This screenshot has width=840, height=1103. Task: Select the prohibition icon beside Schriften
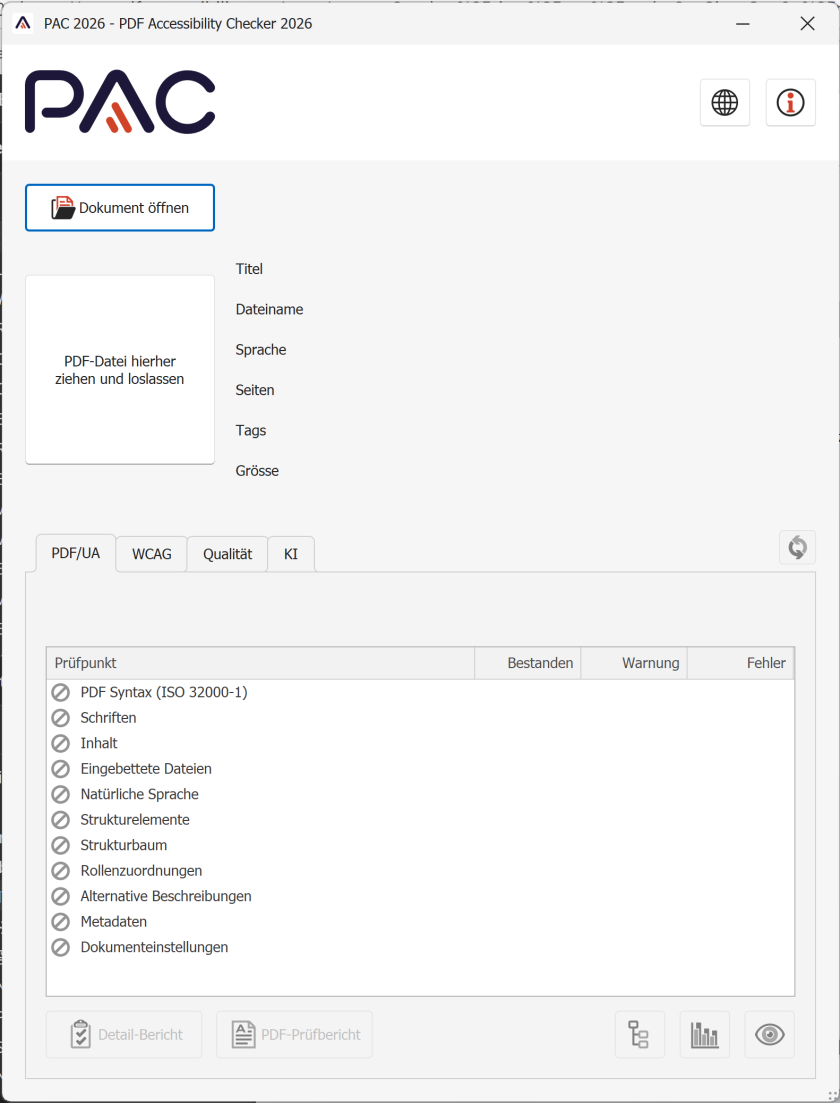(x=60, y=717)
